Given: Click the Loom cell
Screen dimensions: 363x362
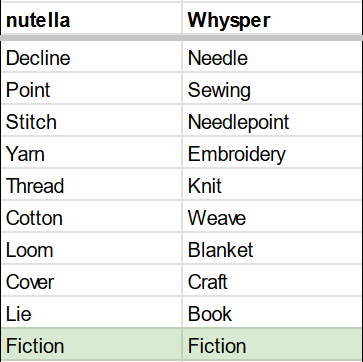Looking at the screenshot, I should 91,248.
